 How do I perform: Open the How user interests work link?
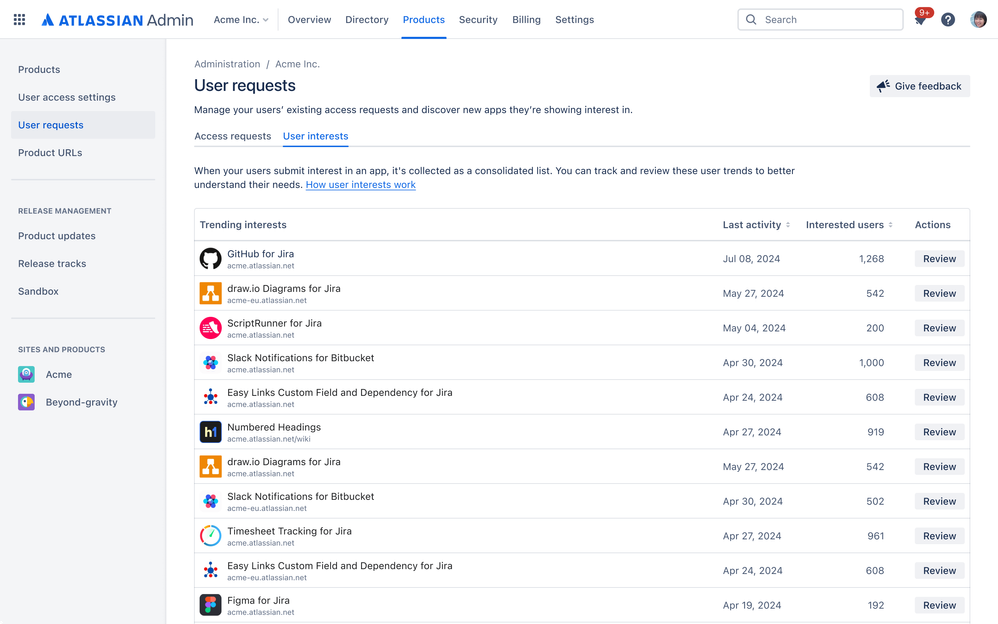(x=360, y=185)
